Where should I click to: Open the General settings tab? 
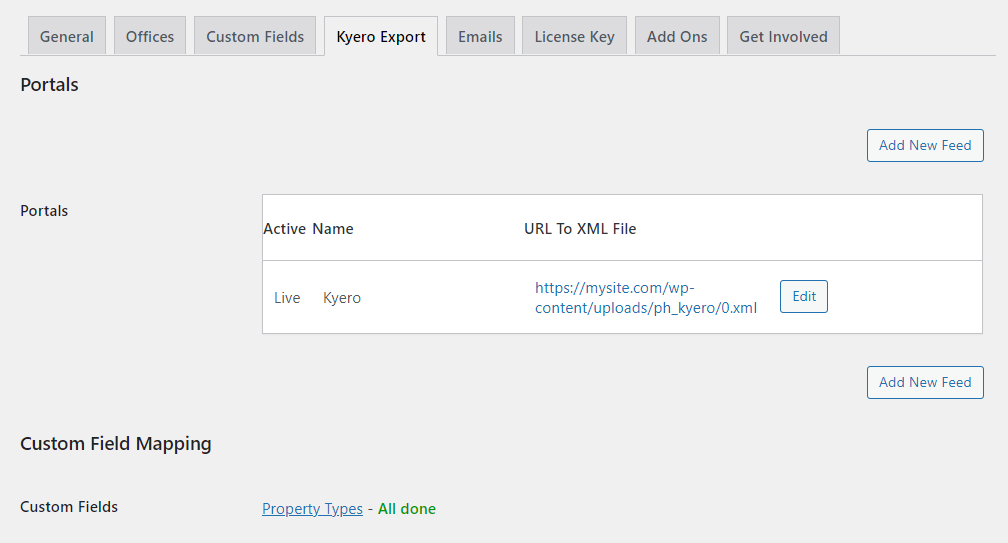67,36
